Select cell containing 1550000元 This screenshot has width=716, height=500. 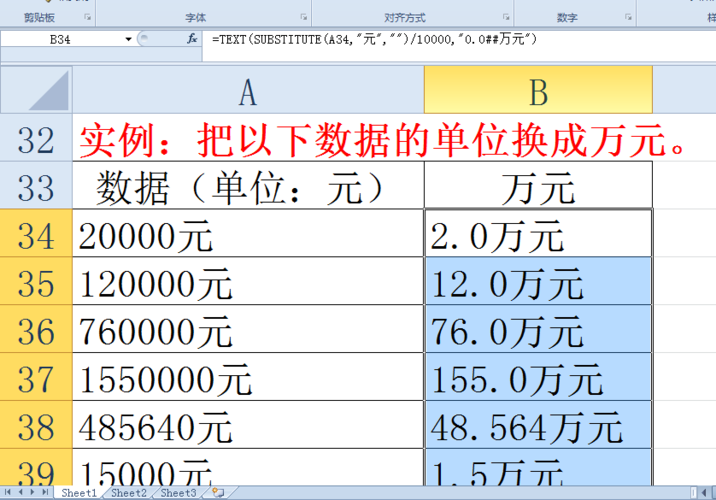click(x=248, y=377)
